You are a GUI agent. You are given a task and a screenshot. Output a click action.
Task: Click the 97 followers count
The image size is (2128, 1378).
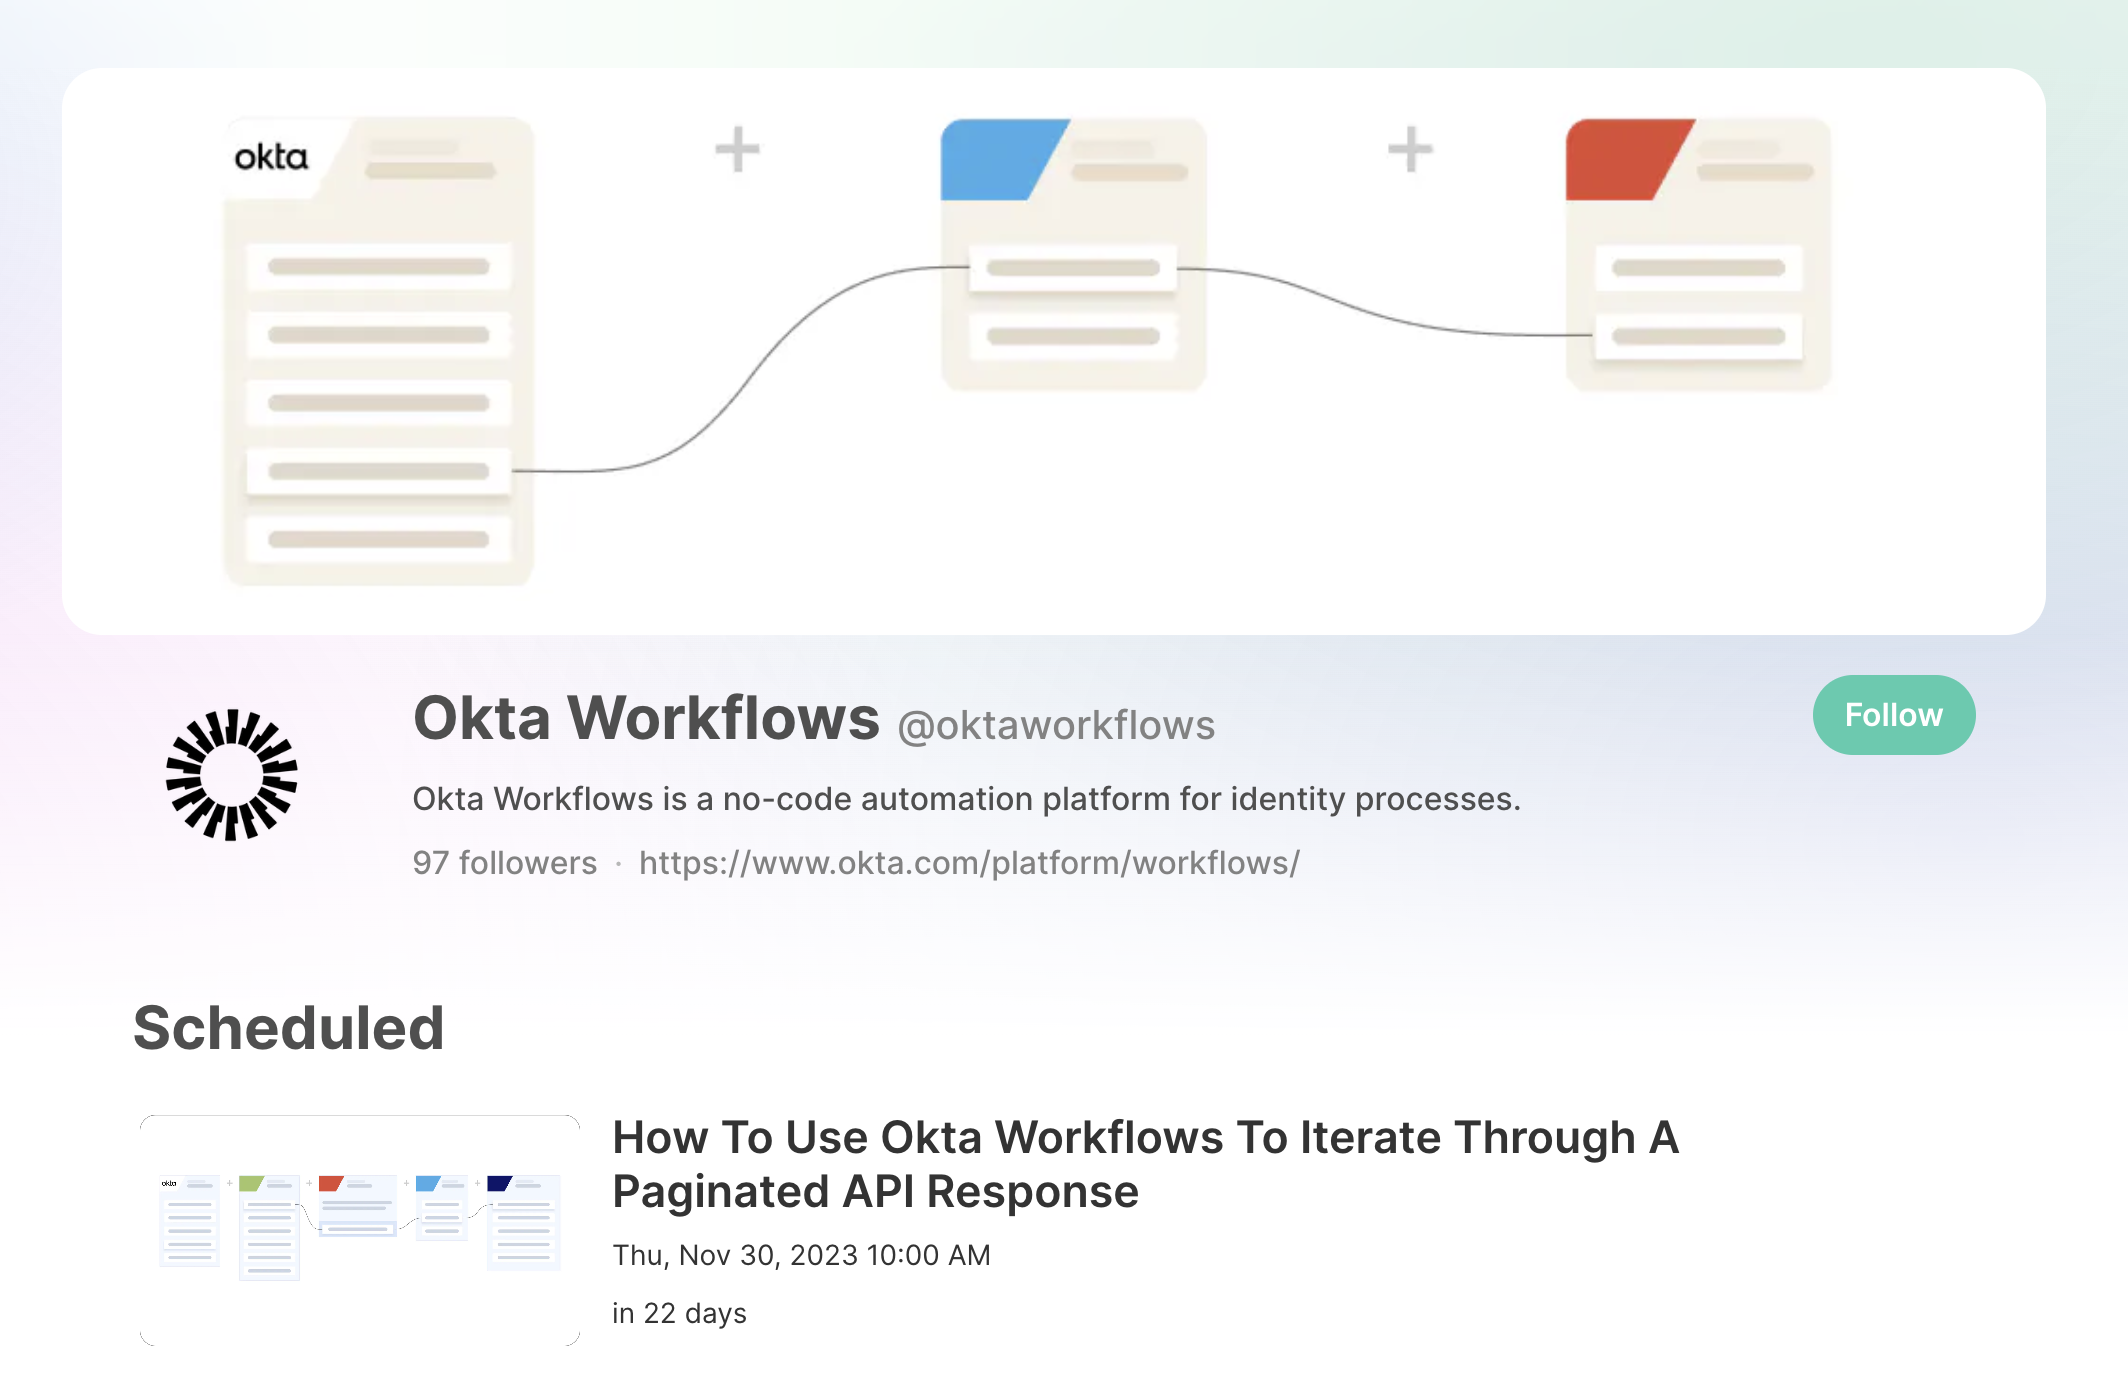pyautogui.click(x=504, y=863)
